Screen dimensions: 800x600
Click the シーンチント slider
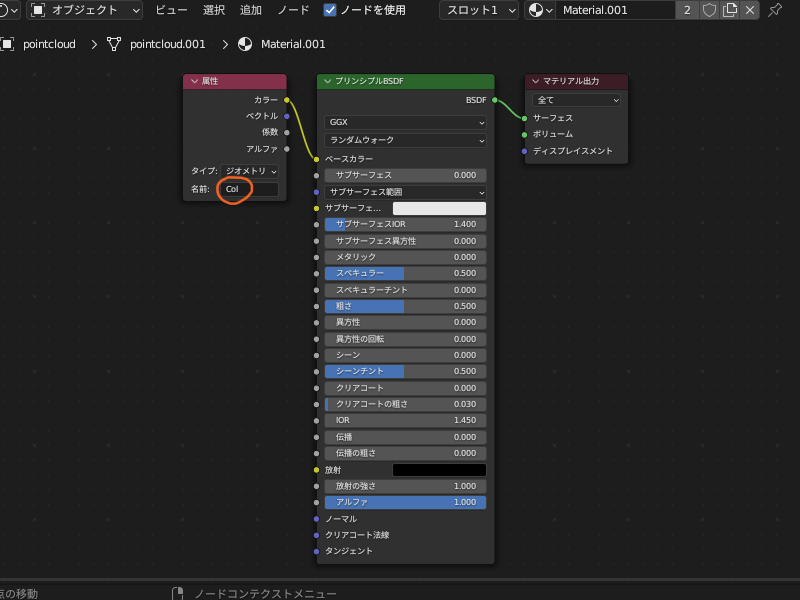405,371
